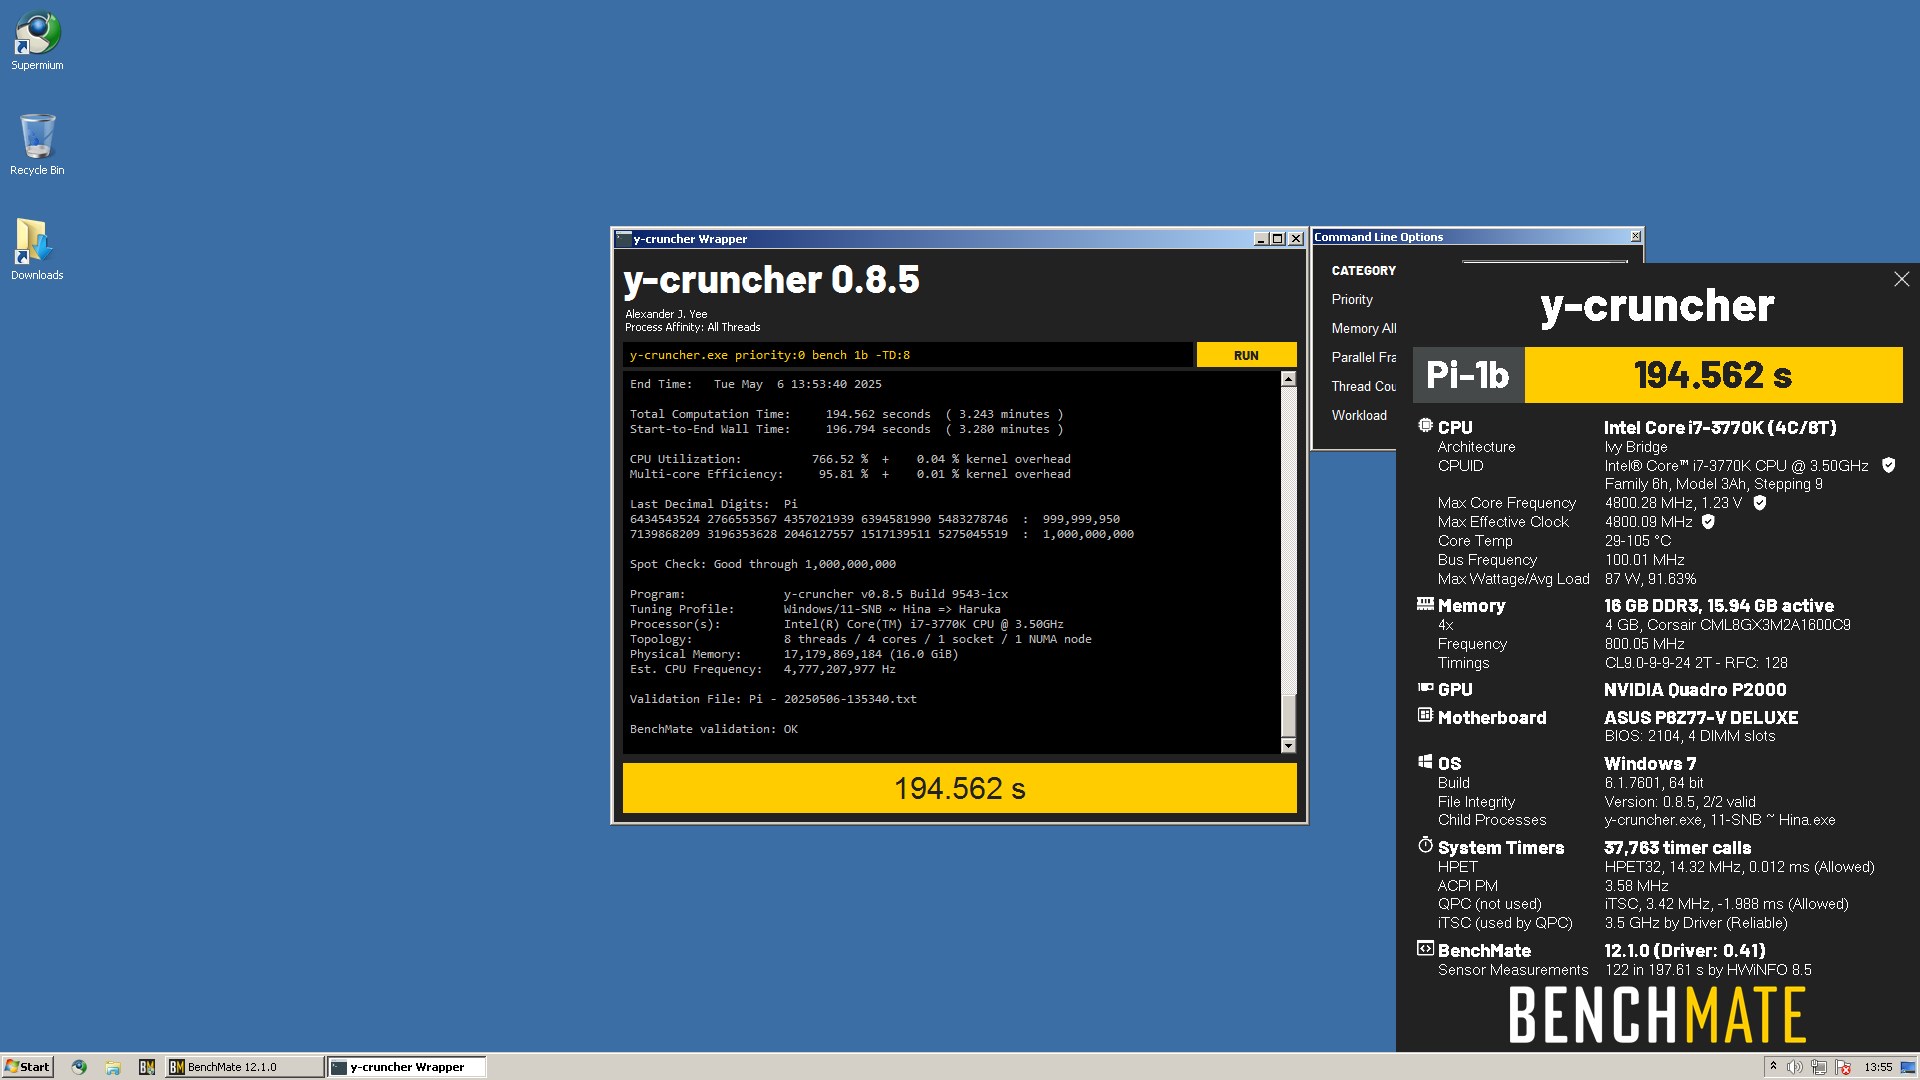Open the Windows Start menu
The height and width of the screenshot is (1080, 1920).
pyautogui.click(x=27, y=1067)
